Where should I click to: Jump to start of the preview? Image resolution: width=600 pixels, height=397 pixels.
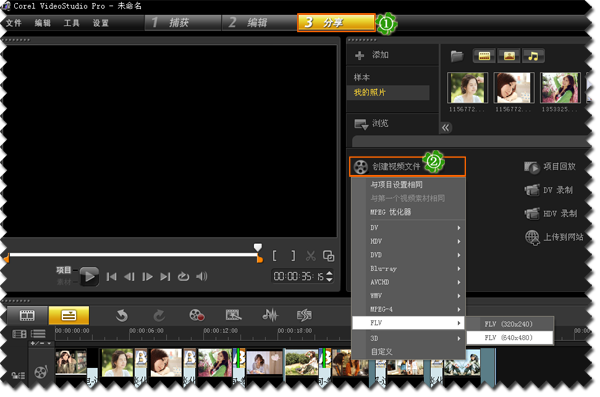tap(111, 276)
